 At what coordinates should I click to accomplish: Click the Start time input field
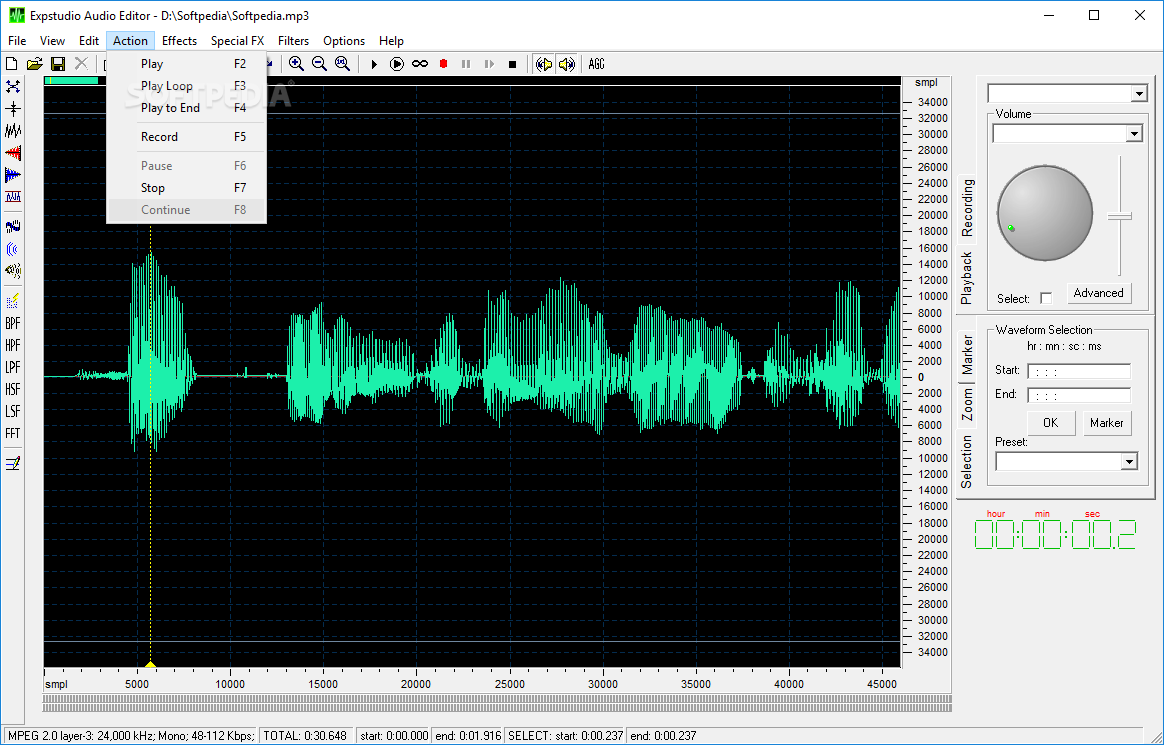point(1079,371)
